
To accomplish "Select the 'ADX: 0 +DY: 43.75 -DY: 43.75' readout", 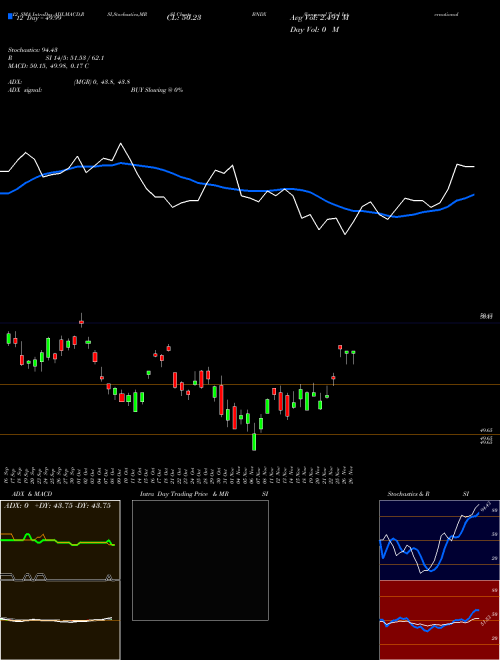I will [57, 506].
